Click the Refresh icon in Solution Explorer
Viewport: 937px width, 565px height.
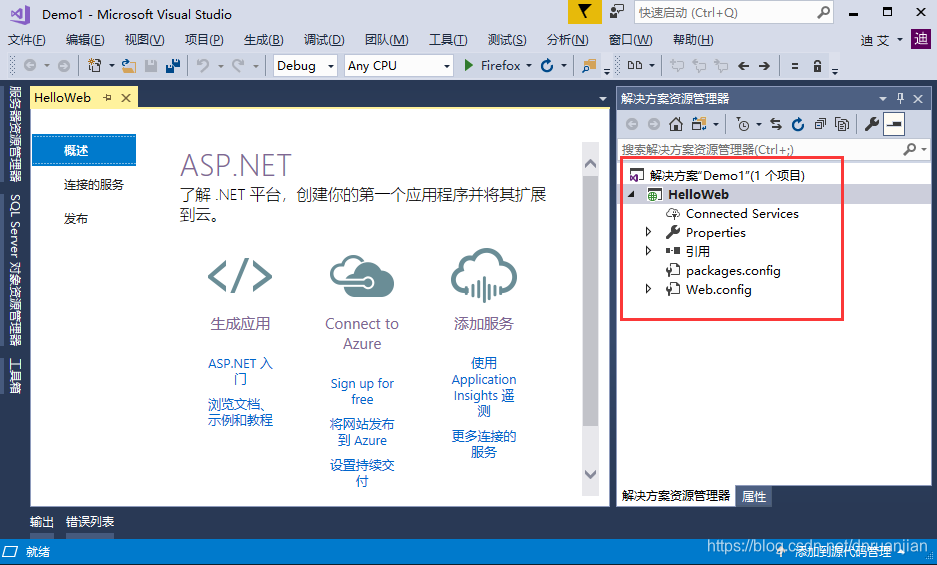tap(798, 124)
